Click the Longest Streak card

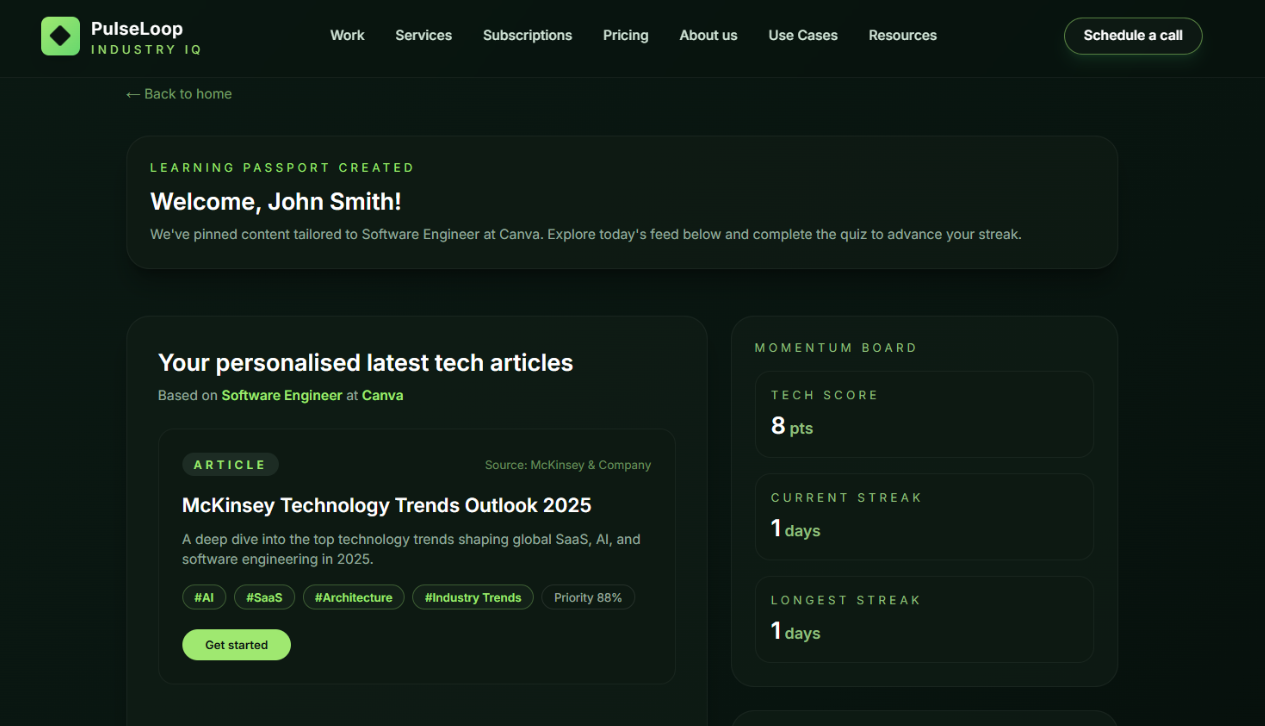click(x=924, y=619)
